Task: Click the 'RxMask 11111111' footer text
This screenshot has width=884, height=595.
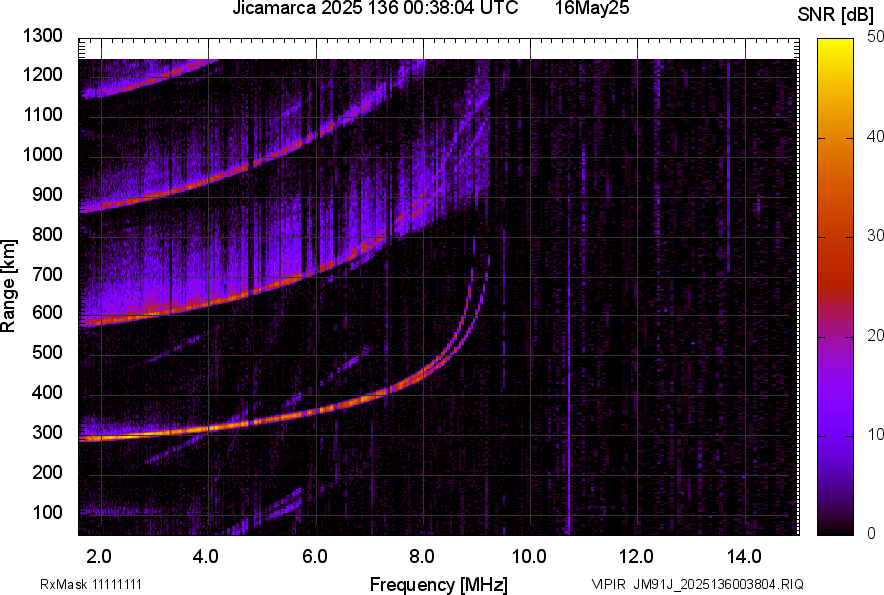Action: (x=91, y=584)
